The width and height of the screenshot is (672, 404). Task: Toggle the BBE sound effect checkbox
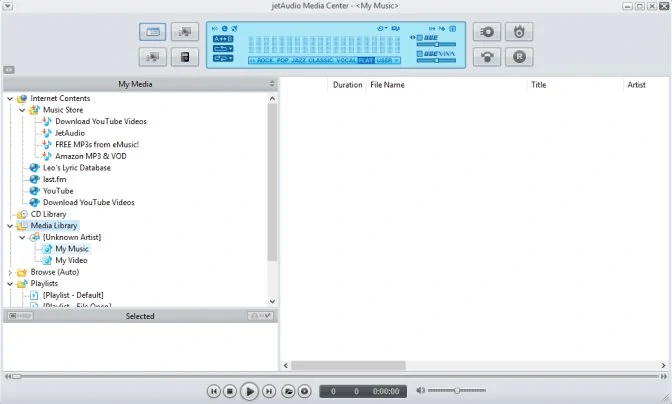coord(420,38)
